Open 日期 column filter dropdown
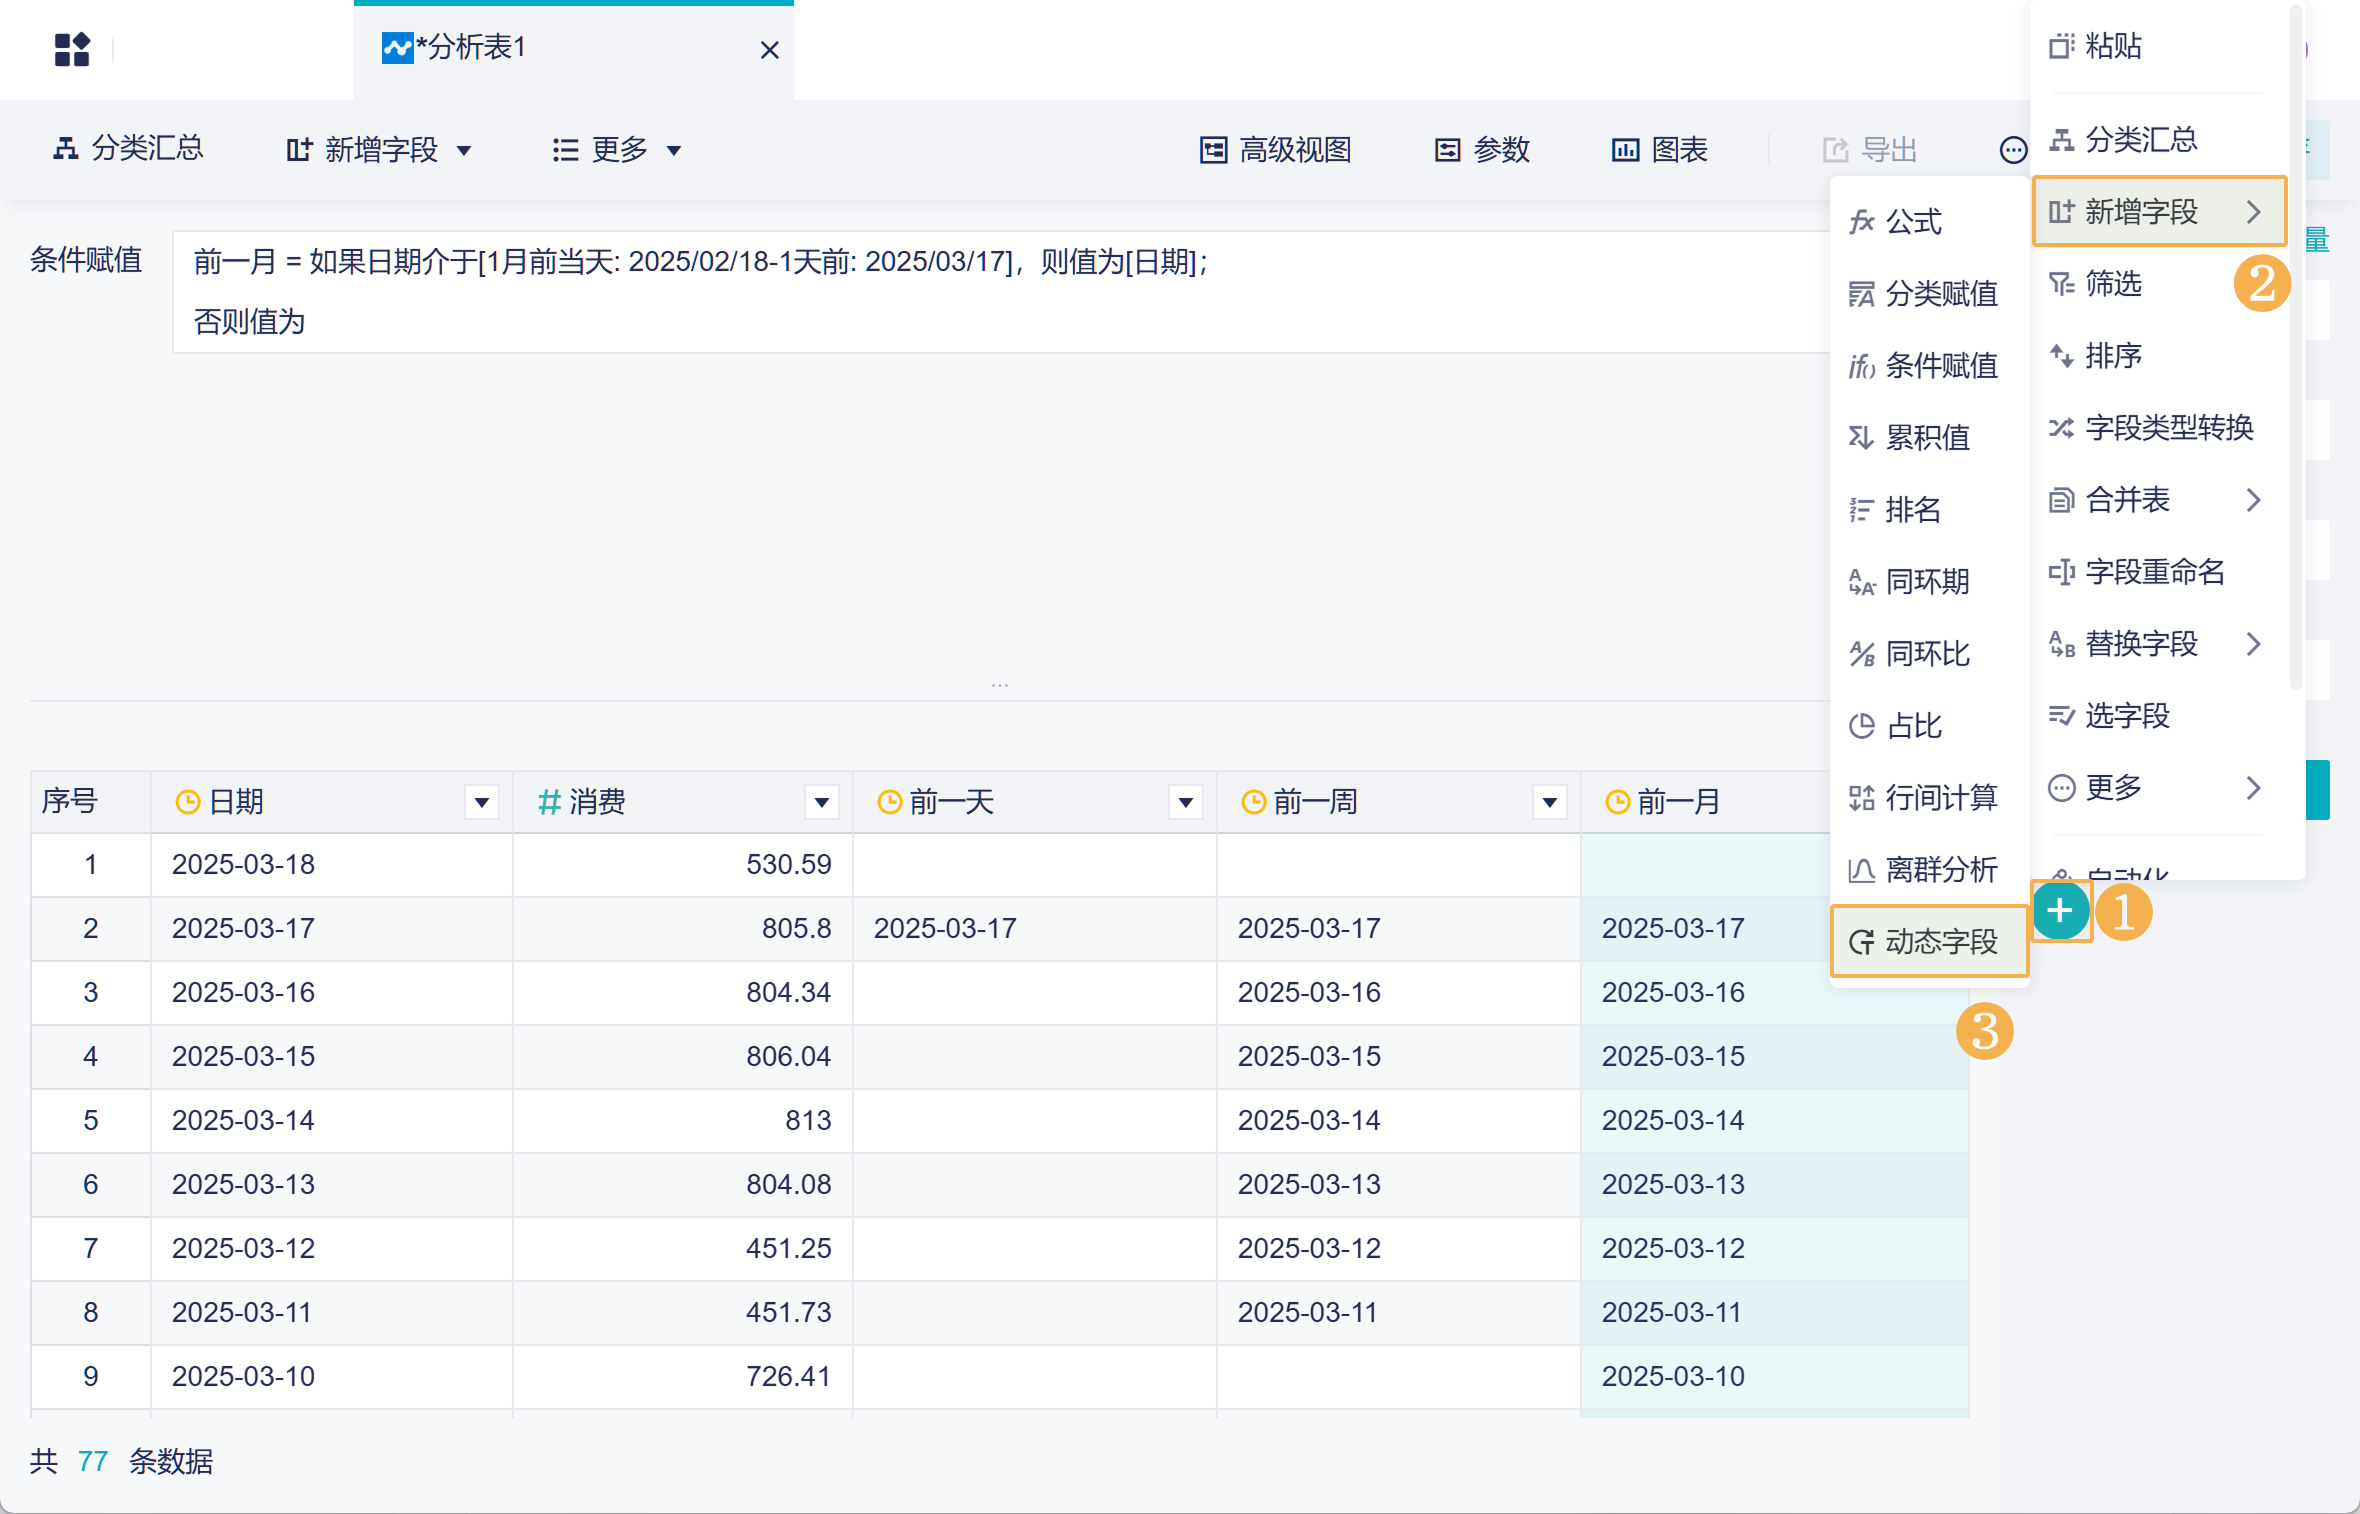Viewport: 2360px width, 1514px height. click(x=482, y=802)
